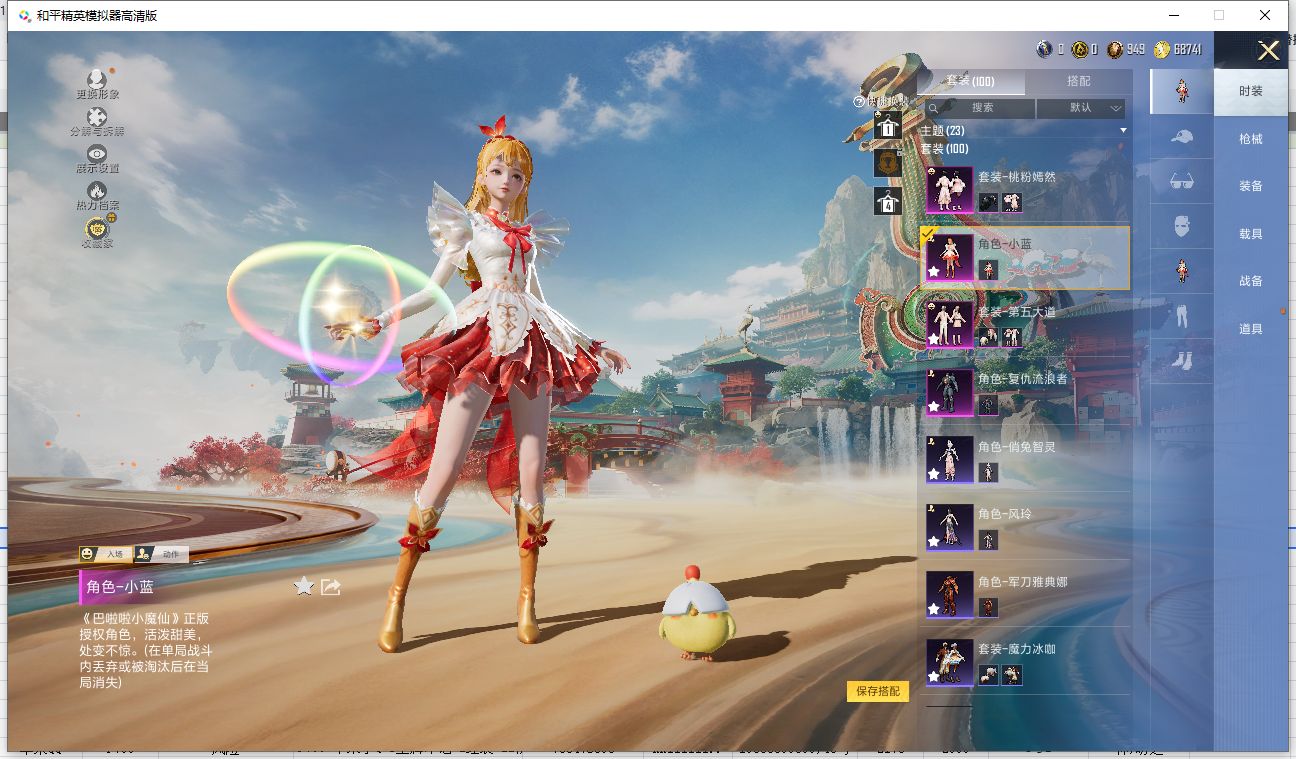Switch to the 动作 action tab
This screenshot has height=759, width=1296.
pos(162,554)
